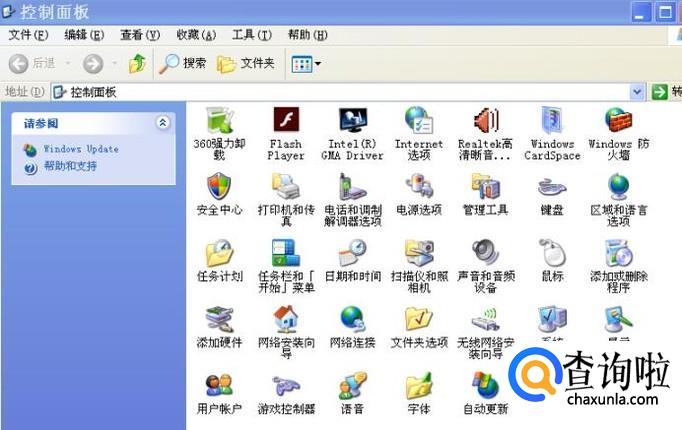Screen dimensions: 682x430
Task: Open 声音和音频设备 icon
Action: tap(485, 253)
